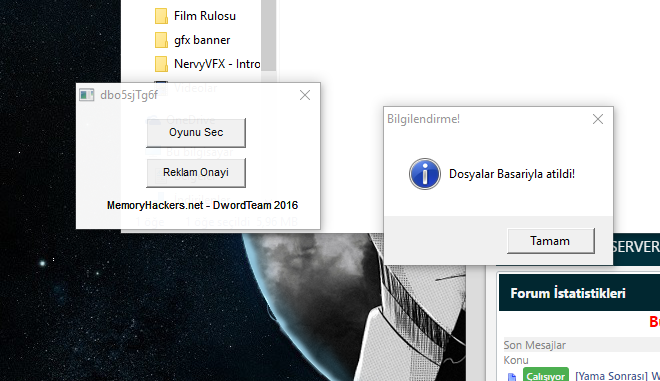Click the thread document icon beside Çalışıyor
Screen dimensions: 660x381
(512, 377)
